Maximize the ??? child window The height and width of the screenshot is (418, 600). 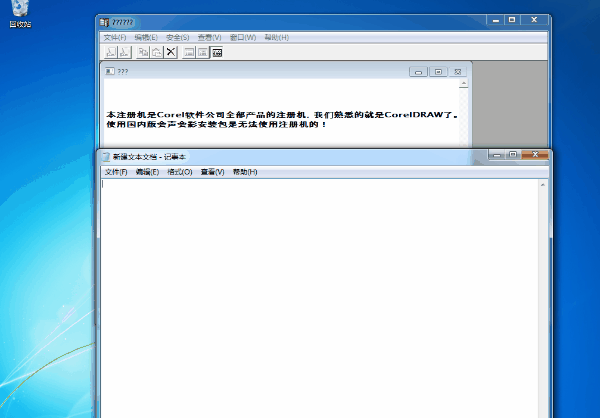[x=439, y=72]
